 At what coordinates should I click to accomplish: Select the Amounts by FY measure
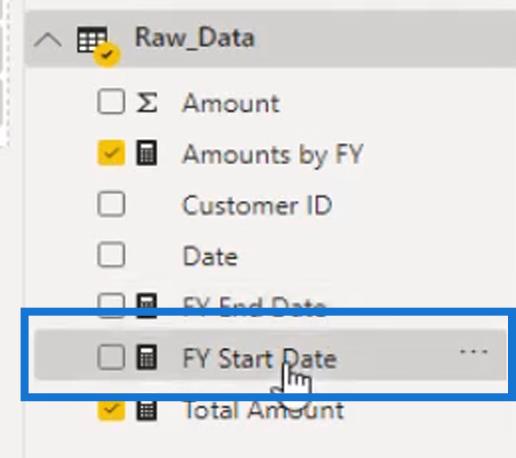(273, 154)
